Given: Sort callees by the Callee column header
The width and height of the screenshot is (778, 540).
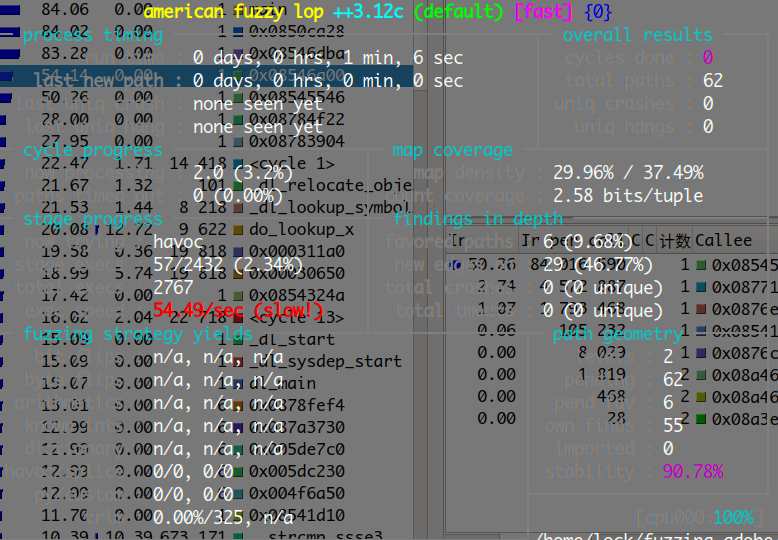Looking at the screenshot, I should click(735, 240).
